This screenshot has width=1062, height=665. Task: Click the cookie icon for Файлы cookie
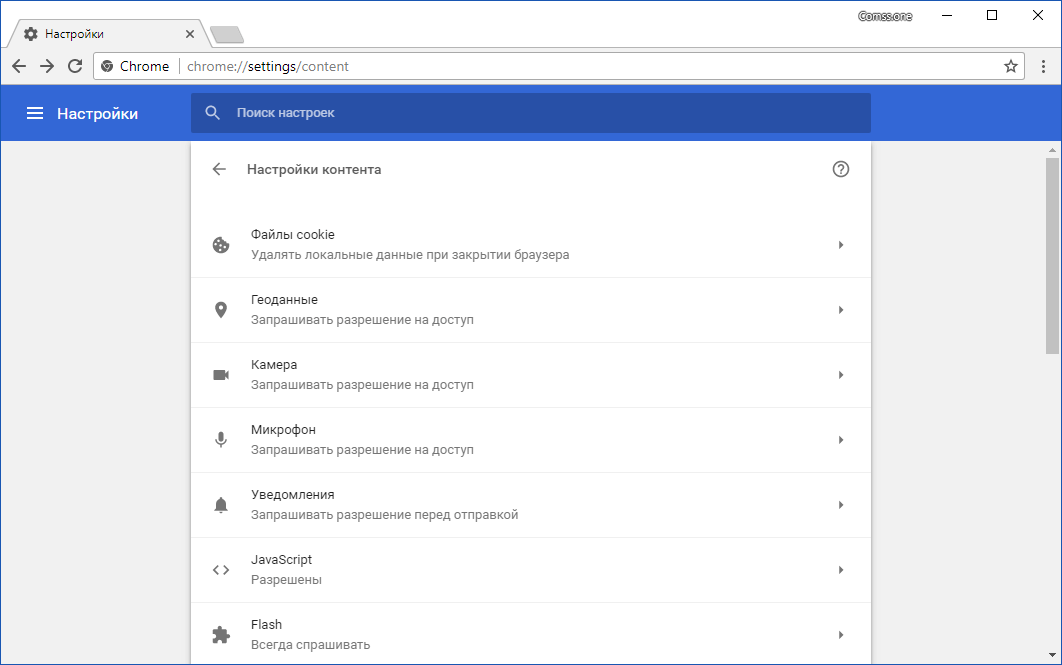tap(221, 245)
